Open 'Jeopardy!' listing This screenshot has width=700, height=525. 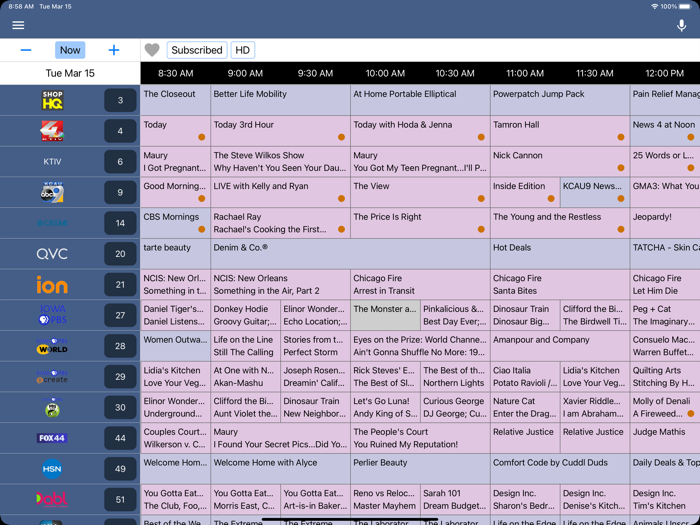665,223
